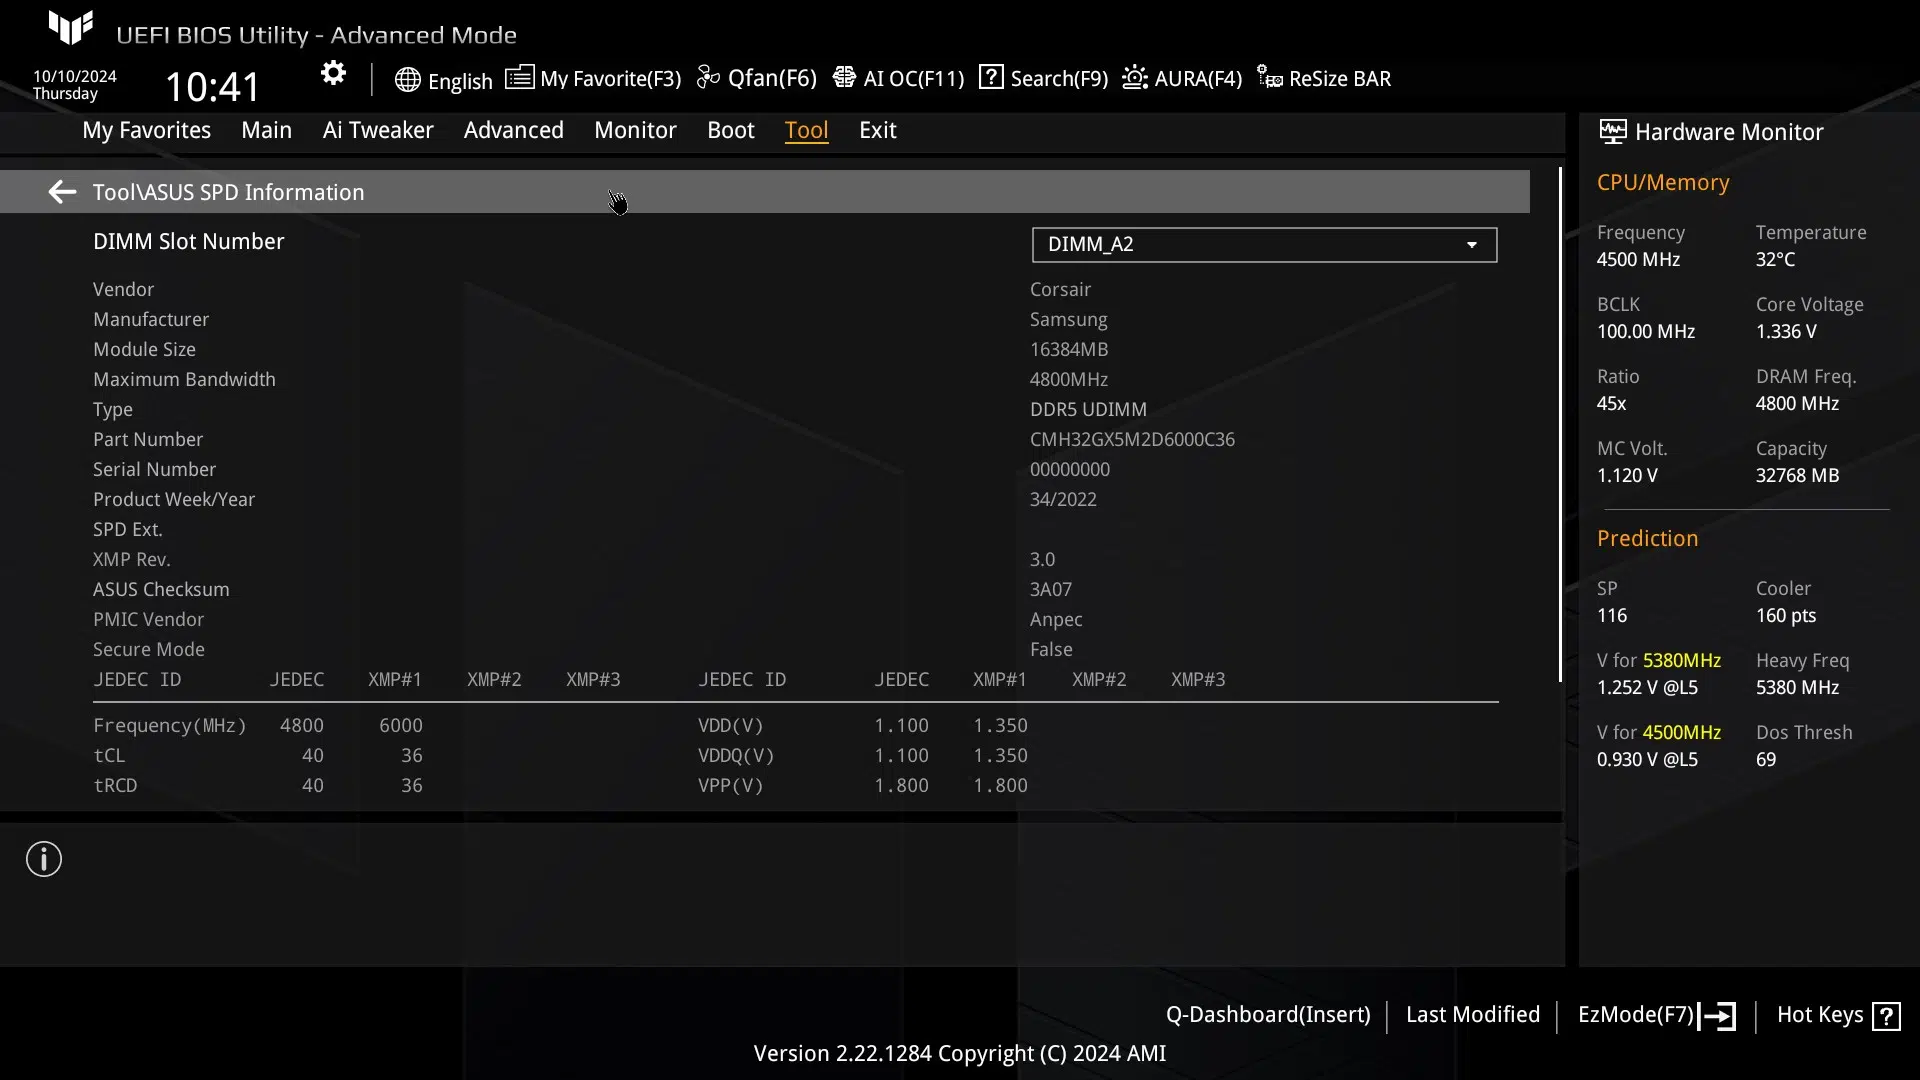The width and height of the screenshot is (1920, 1080).
Task: Click the clock time 10:41
Action: 212,87
